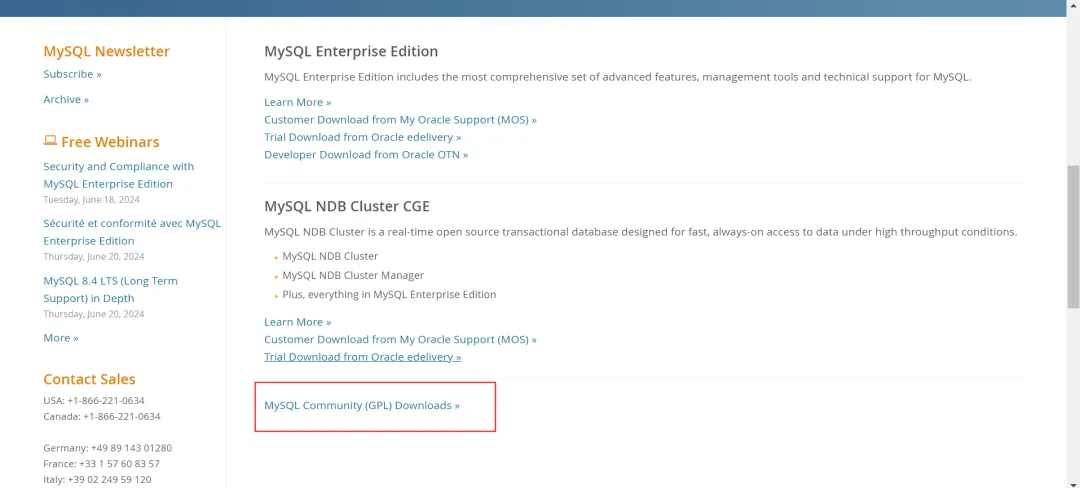
Task: Click the MySQL Newsletter heading
Action: pyautogui.click(x=106, y=51)
